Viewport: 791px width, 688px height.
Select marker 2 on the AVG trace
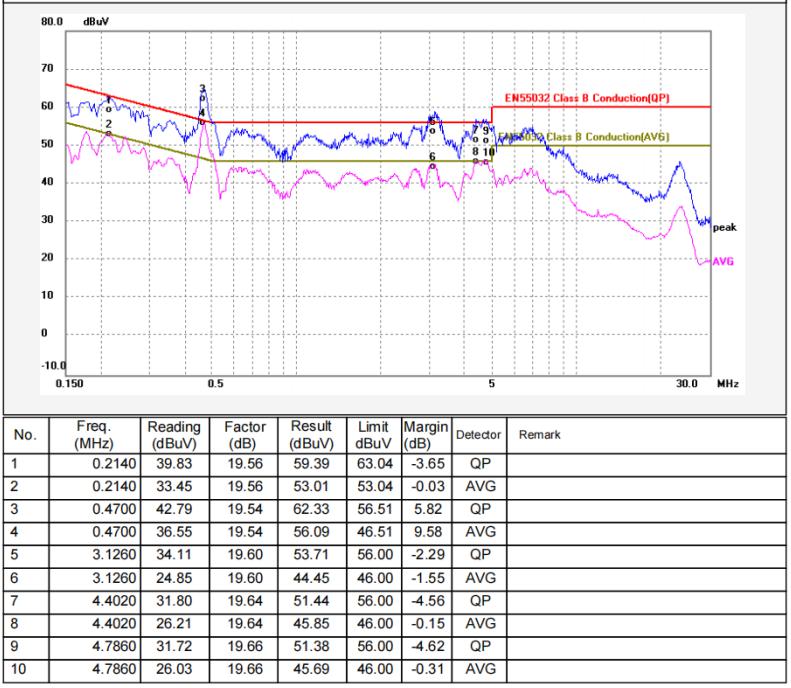click(x=108, y=131)
